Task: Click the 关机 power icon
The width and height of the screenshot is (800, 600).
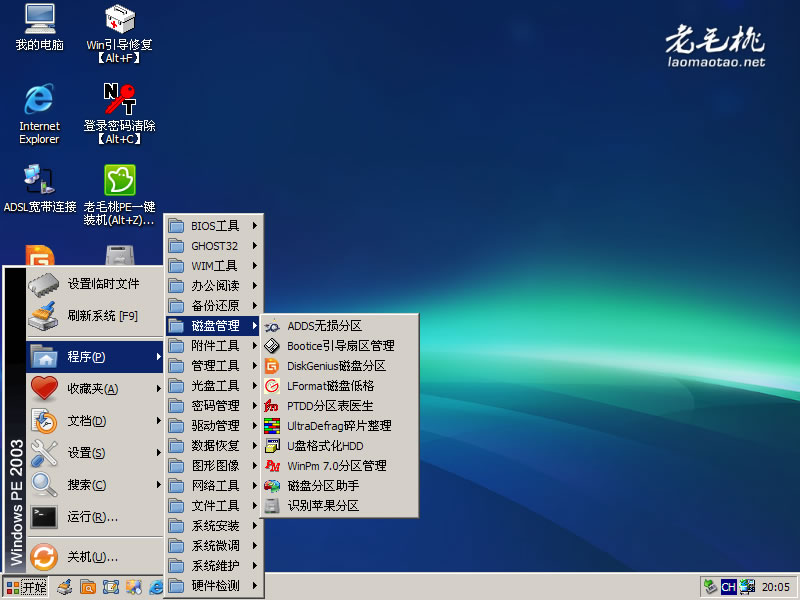Action: click(44, 557)
